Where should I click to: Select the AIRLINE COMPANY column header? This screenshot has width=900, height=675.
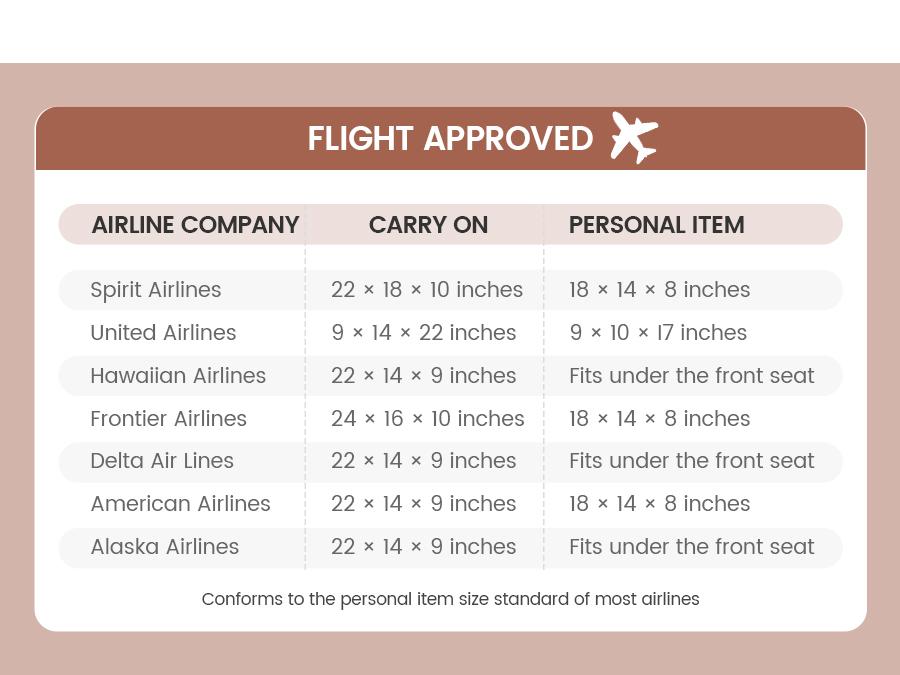tap(195, 225)
